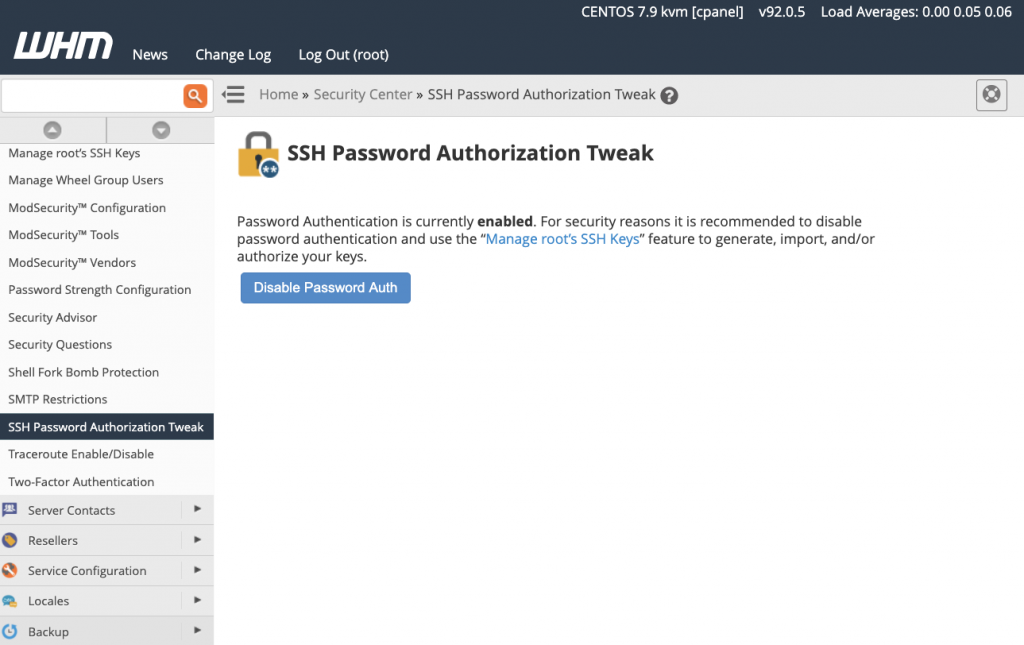Screen dimensions: 1024x645
Task: Click the Resellers section icon
Action: coord(10,541)
